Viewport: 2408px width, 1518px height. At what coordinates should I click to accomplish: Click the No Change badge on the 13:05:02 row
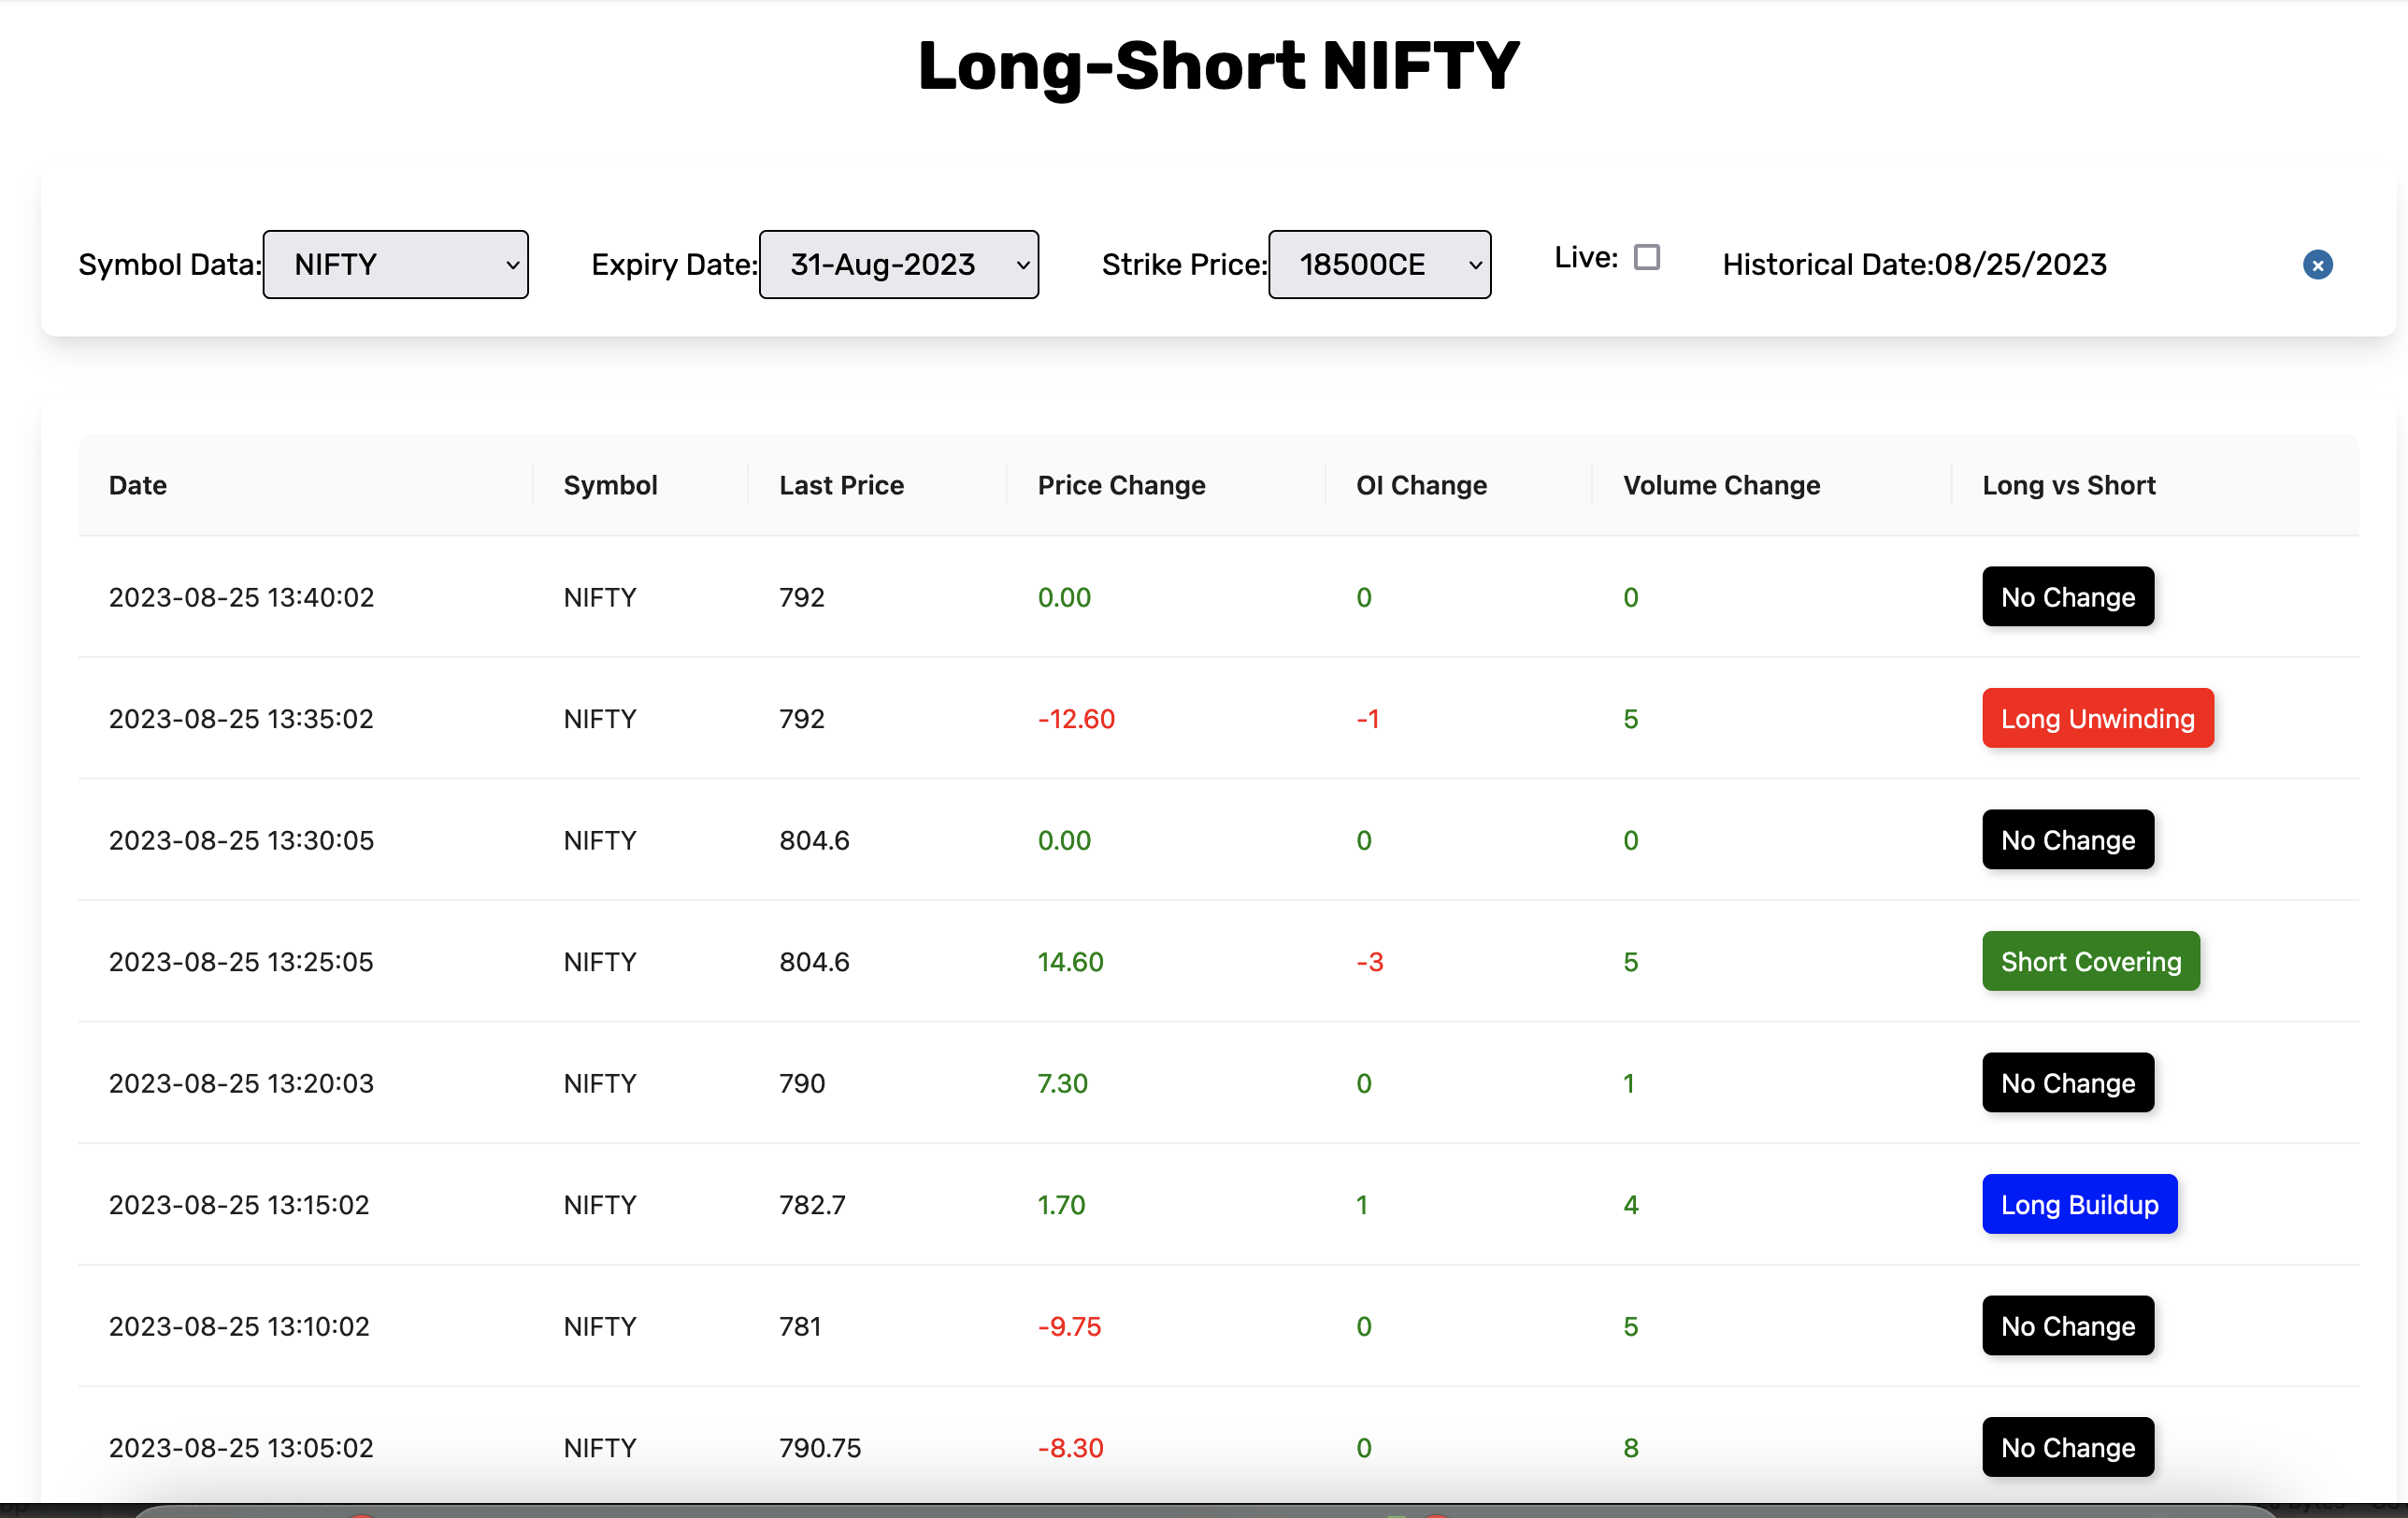coord(2067,1447)
